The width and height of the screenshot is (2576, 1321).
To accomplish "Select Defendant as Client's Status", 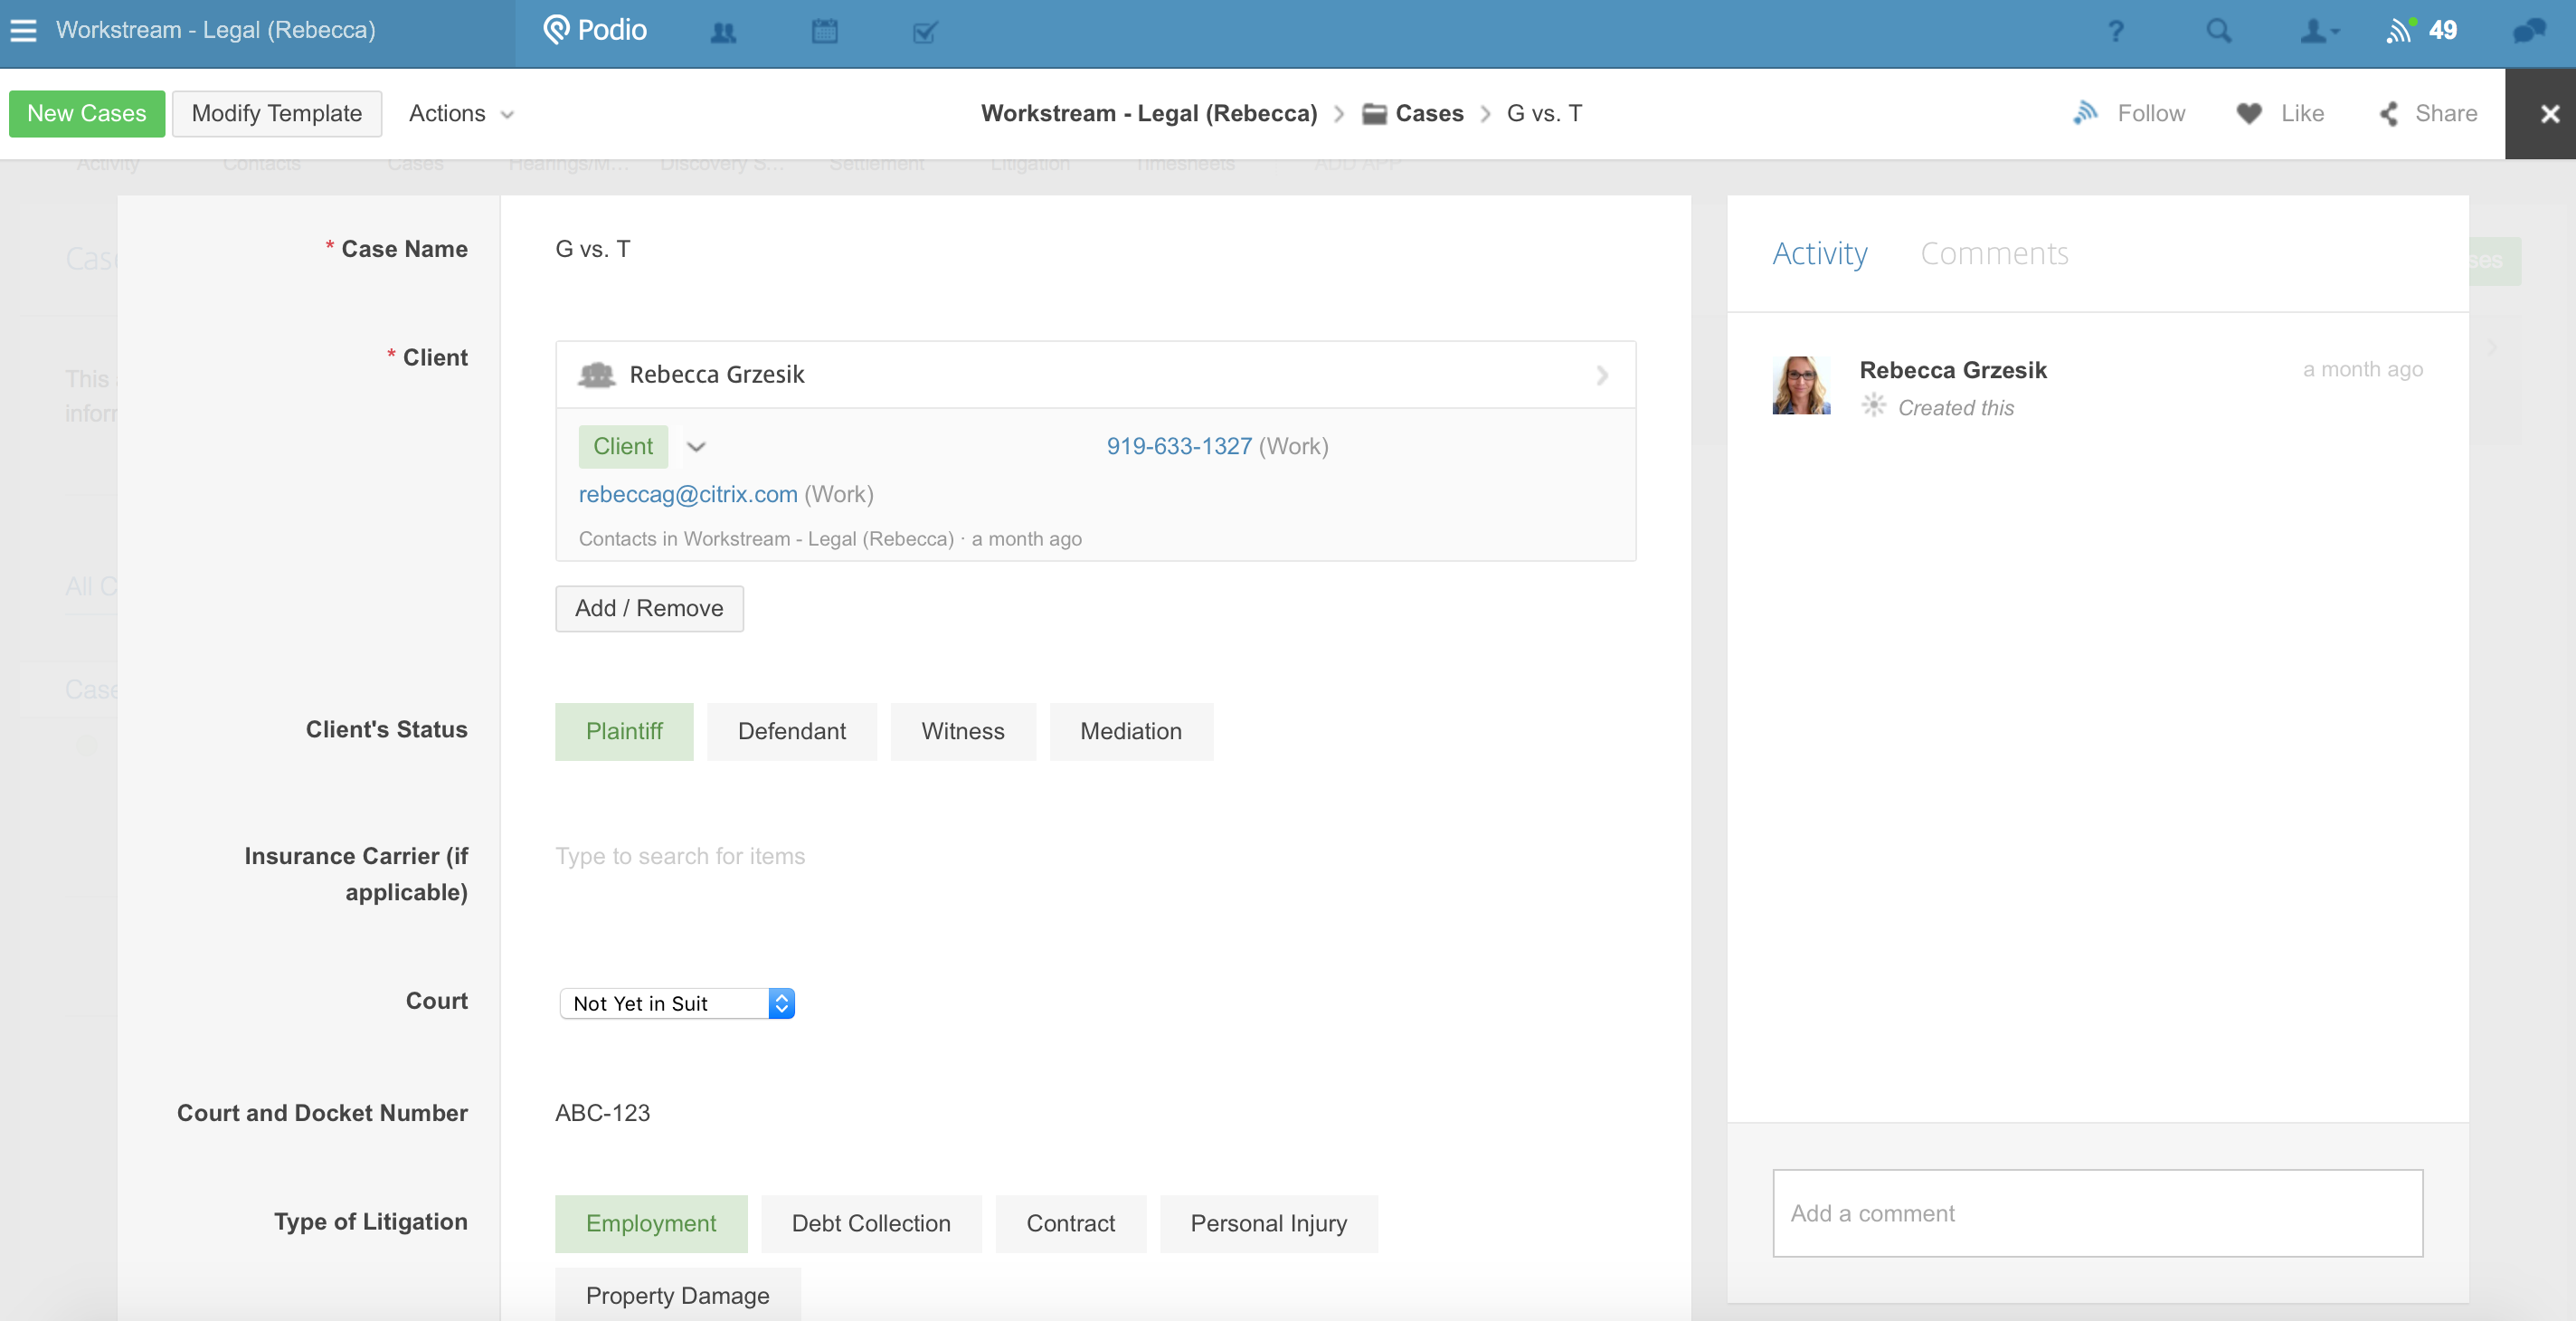I will tap(791, 731).
